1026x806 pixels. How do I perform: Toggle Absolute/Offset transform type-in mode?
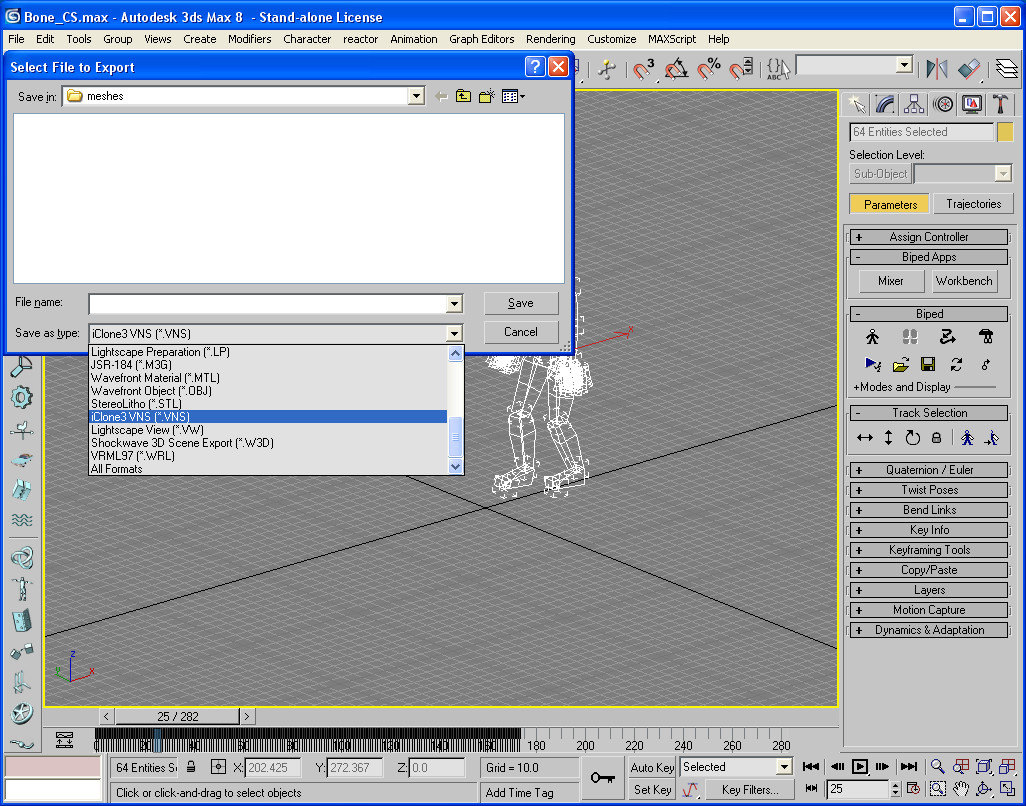click(219, 767)
